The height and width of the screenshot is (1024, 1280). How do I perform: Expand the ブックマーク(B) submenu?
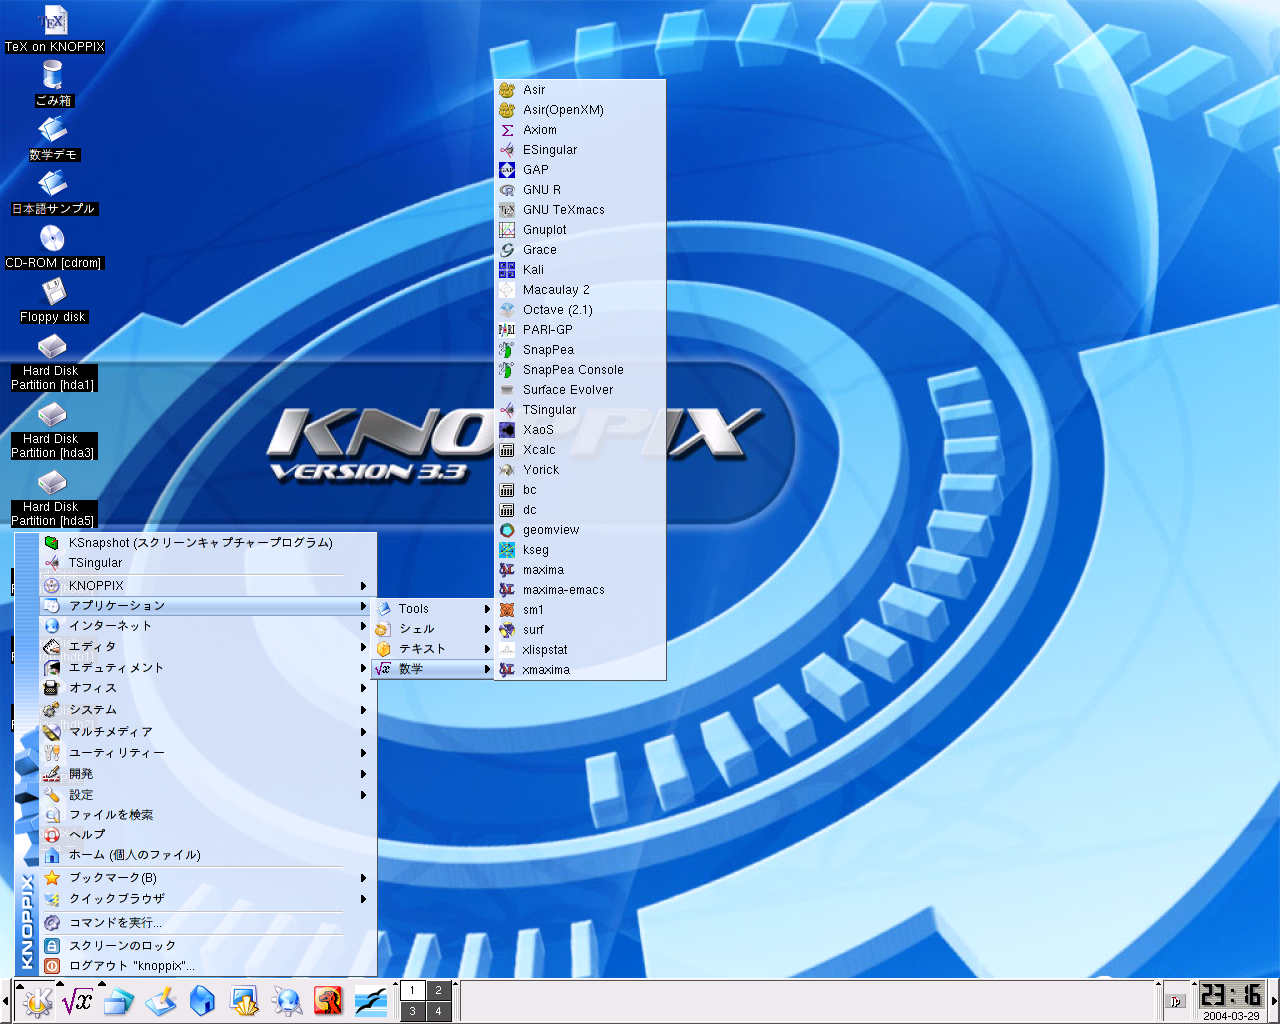coord(206,878)
